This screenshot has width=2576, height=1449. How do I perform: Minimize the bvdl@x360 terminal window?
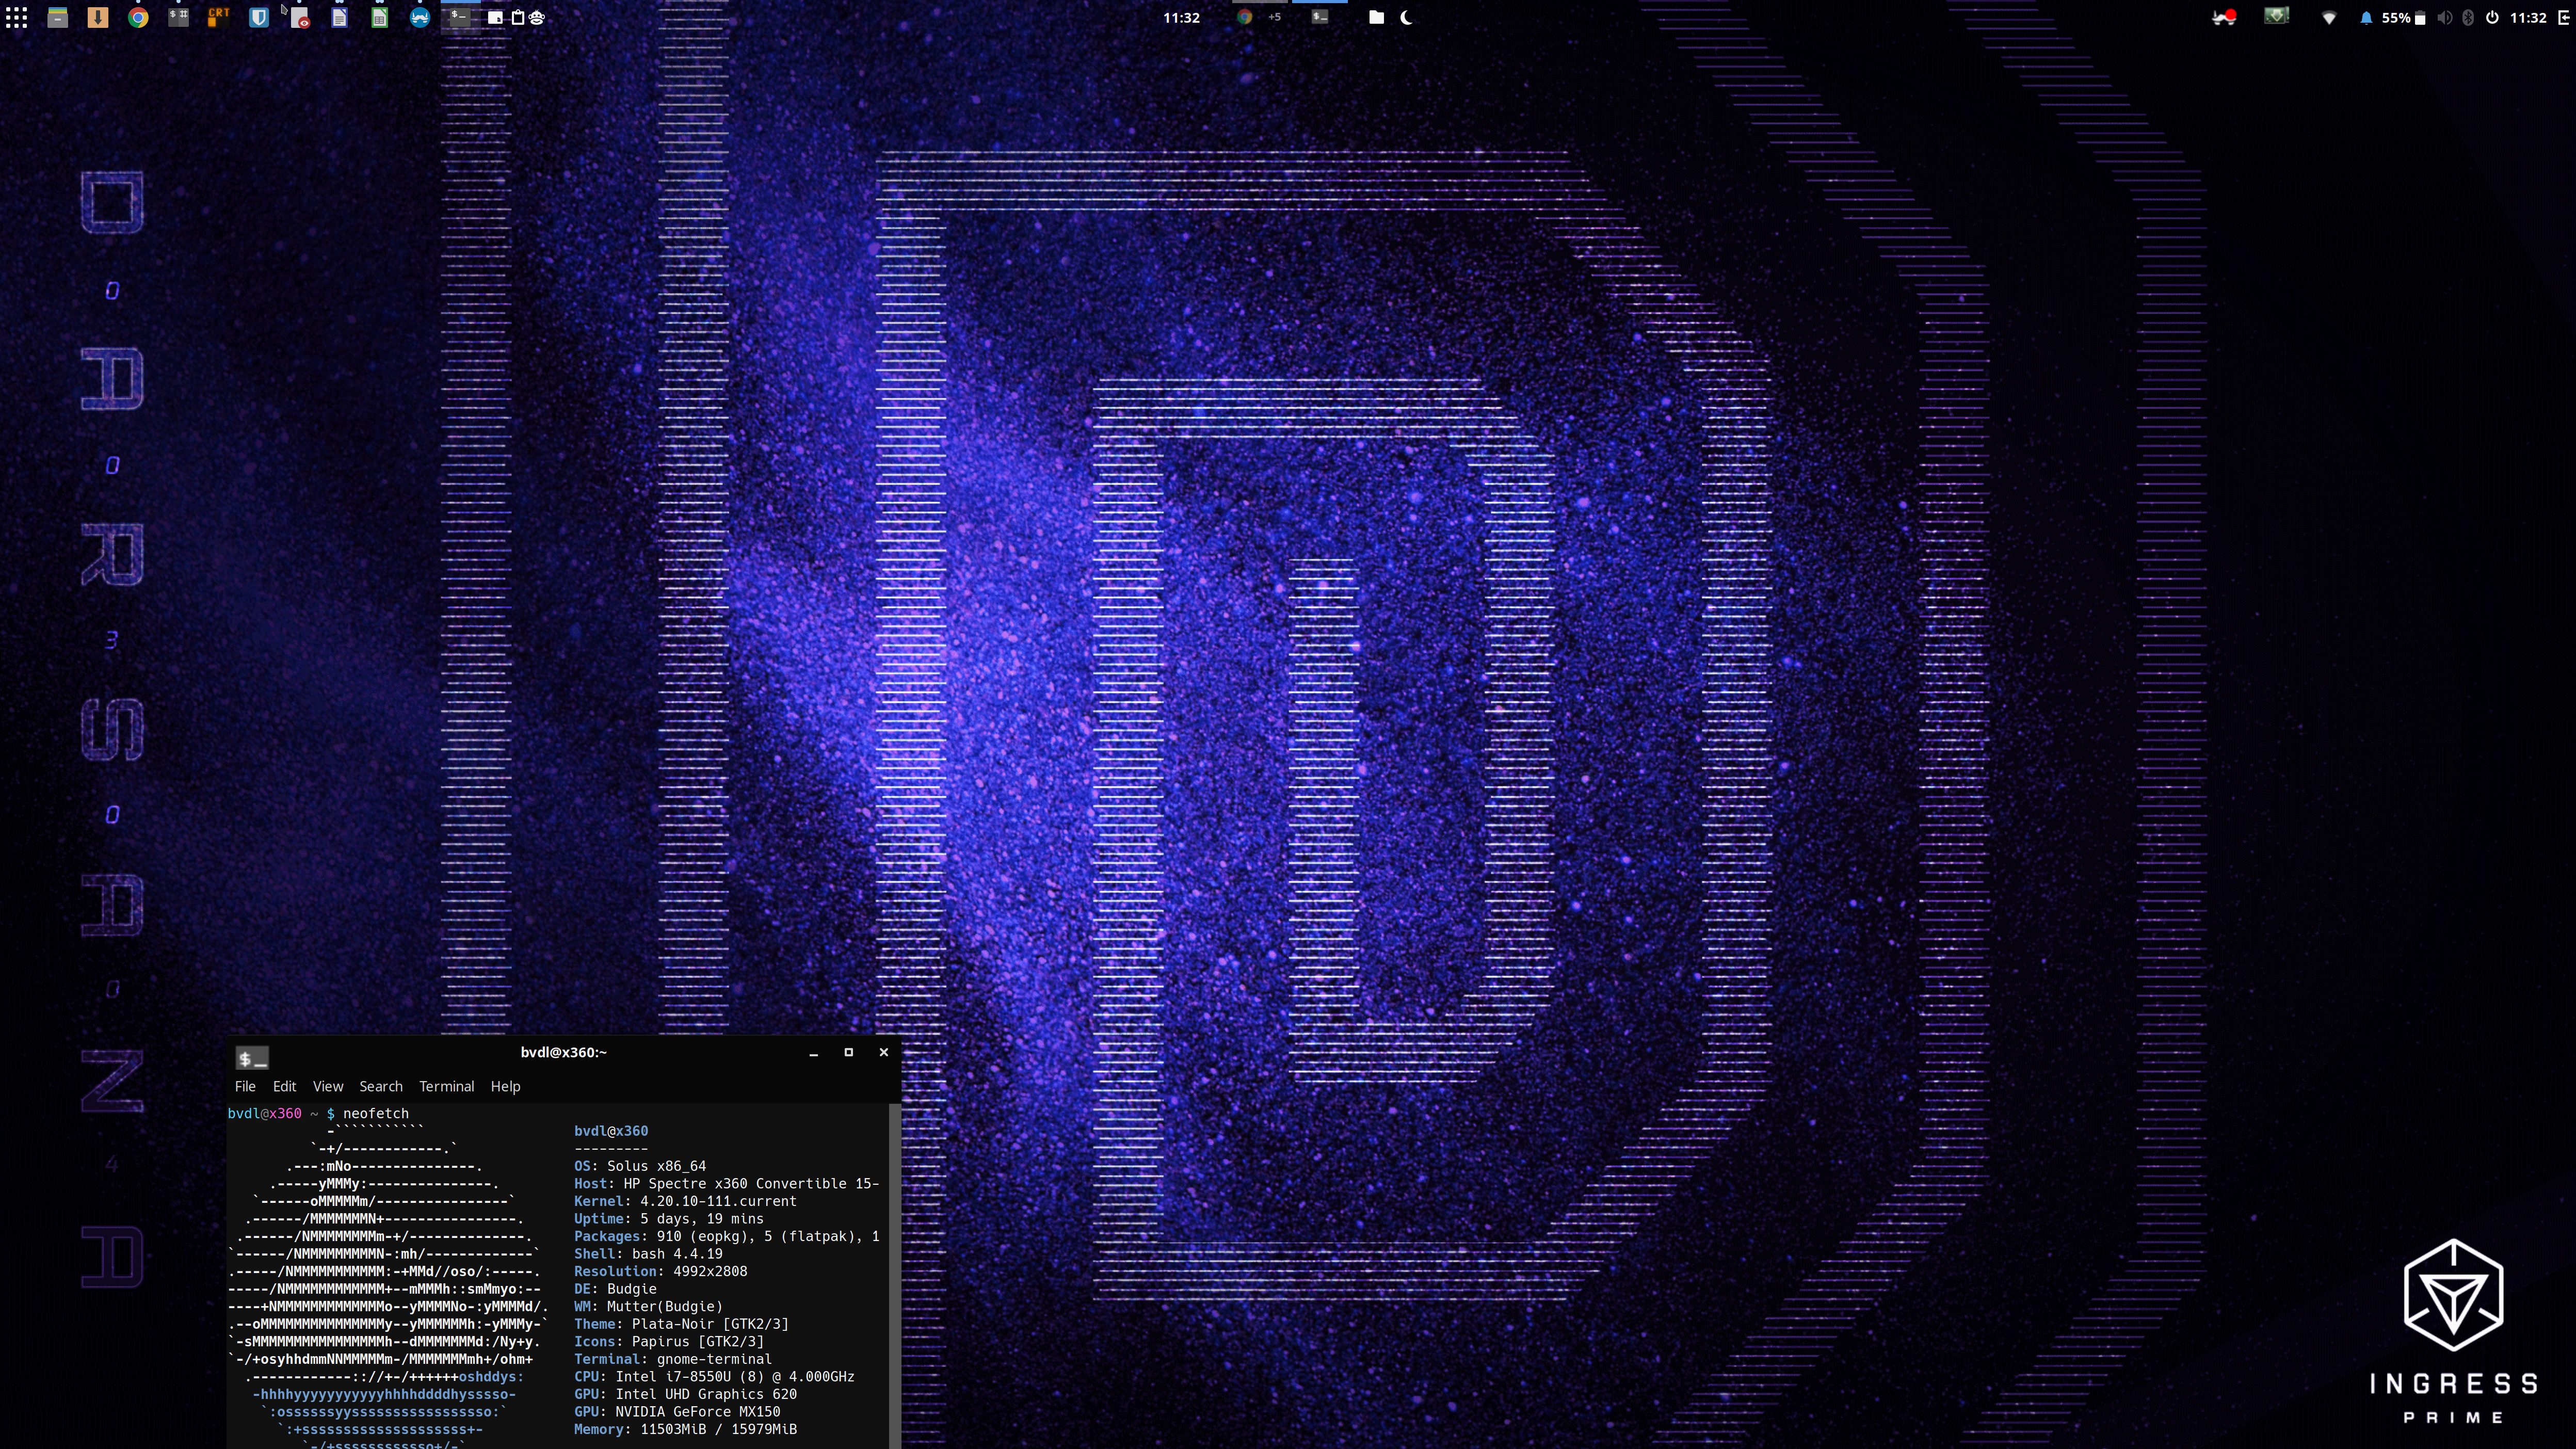point(814,1052)
